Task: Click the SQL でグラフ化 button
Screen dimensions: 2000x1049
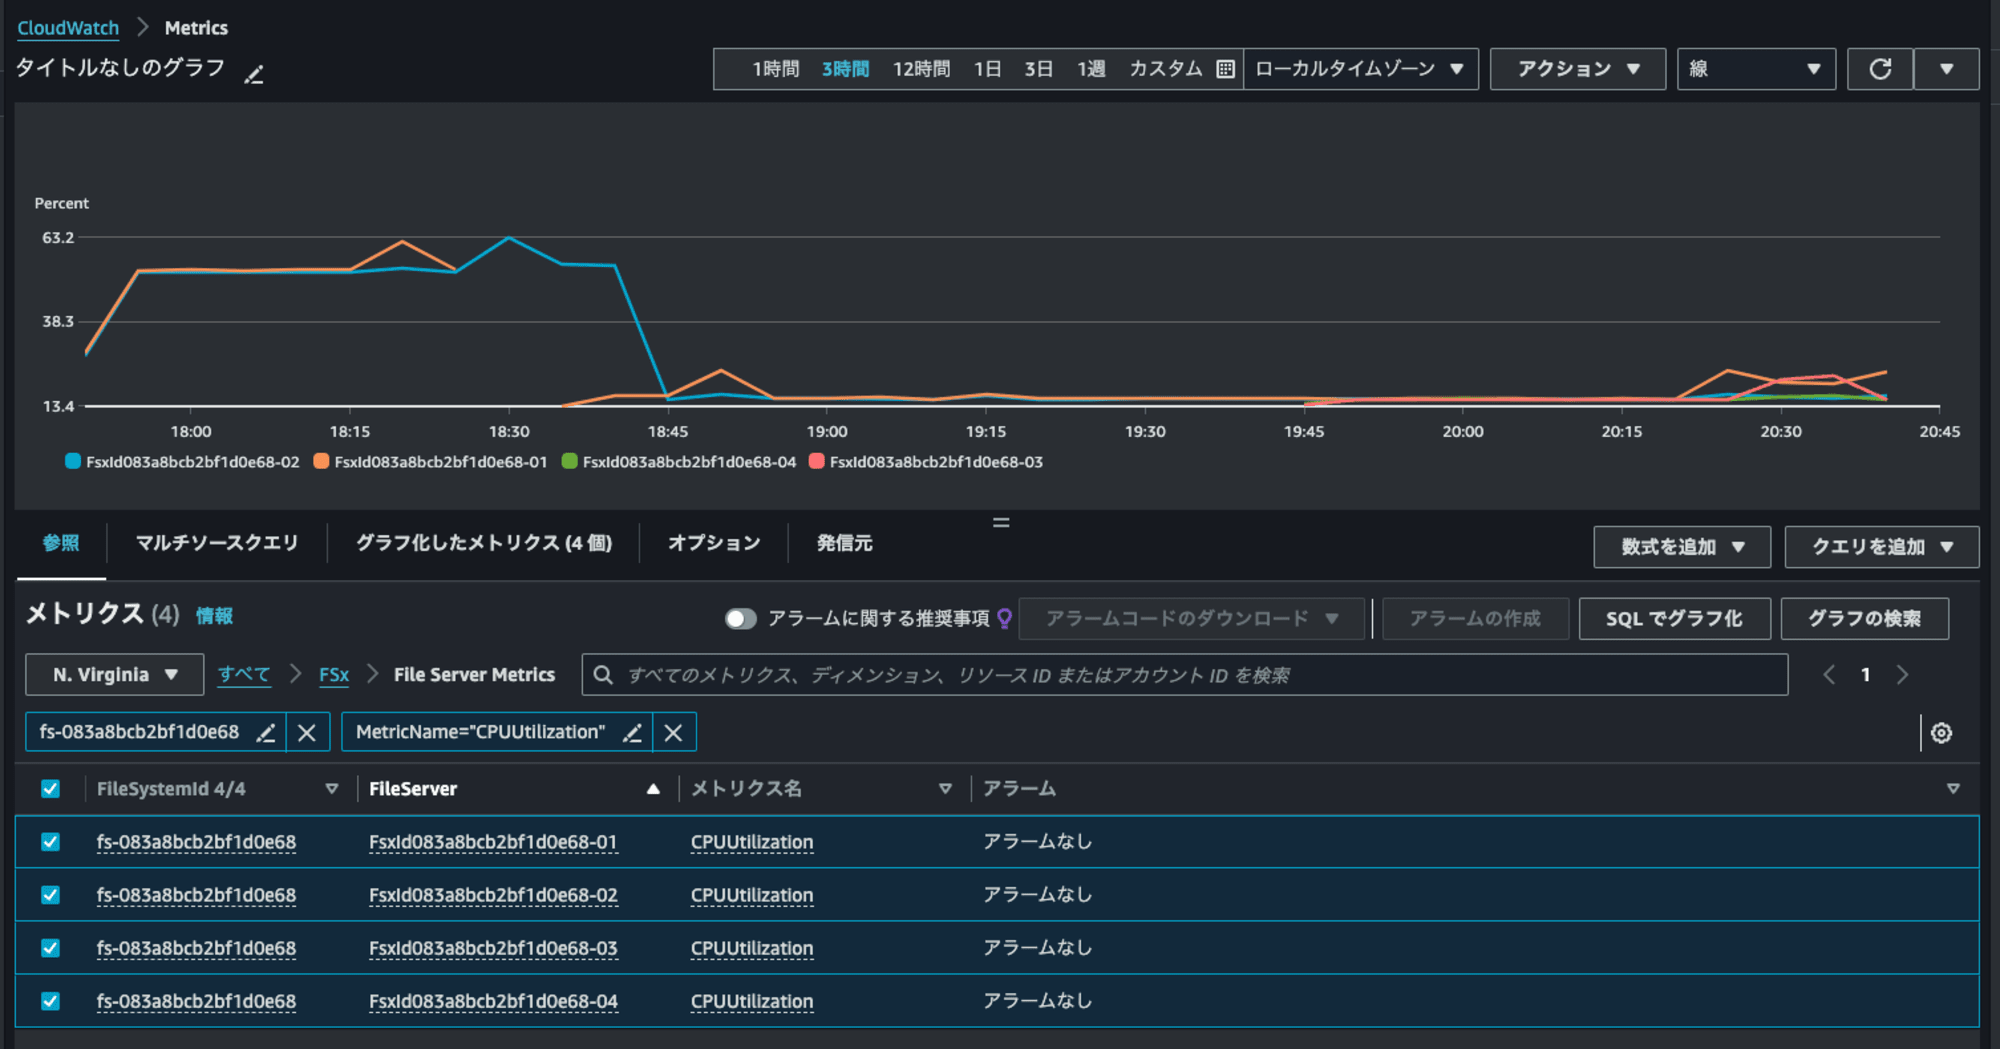Action: click(1674, 619)
